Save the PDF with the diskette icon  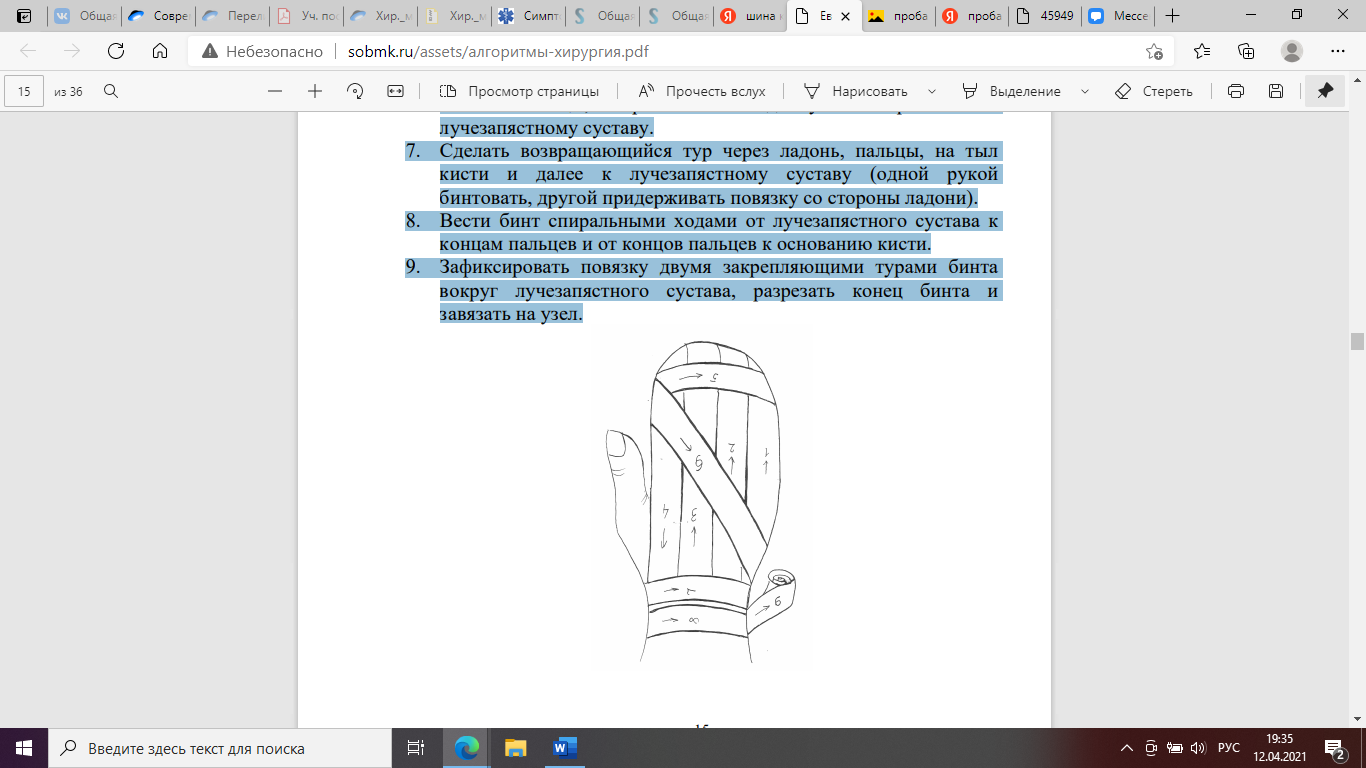[x=1276, y=91]
